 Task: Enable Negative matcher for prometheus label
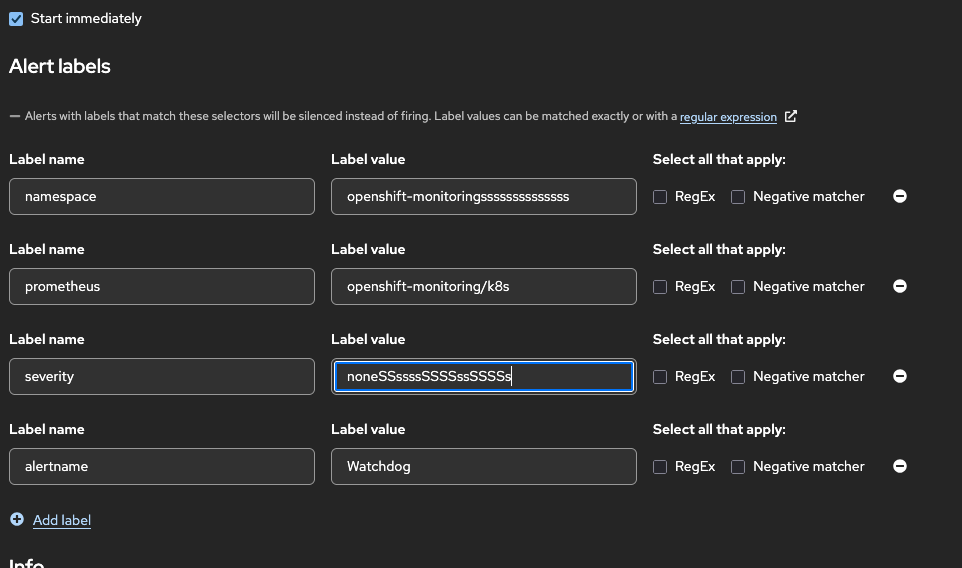pyautogui.click(x=738, y=287)
